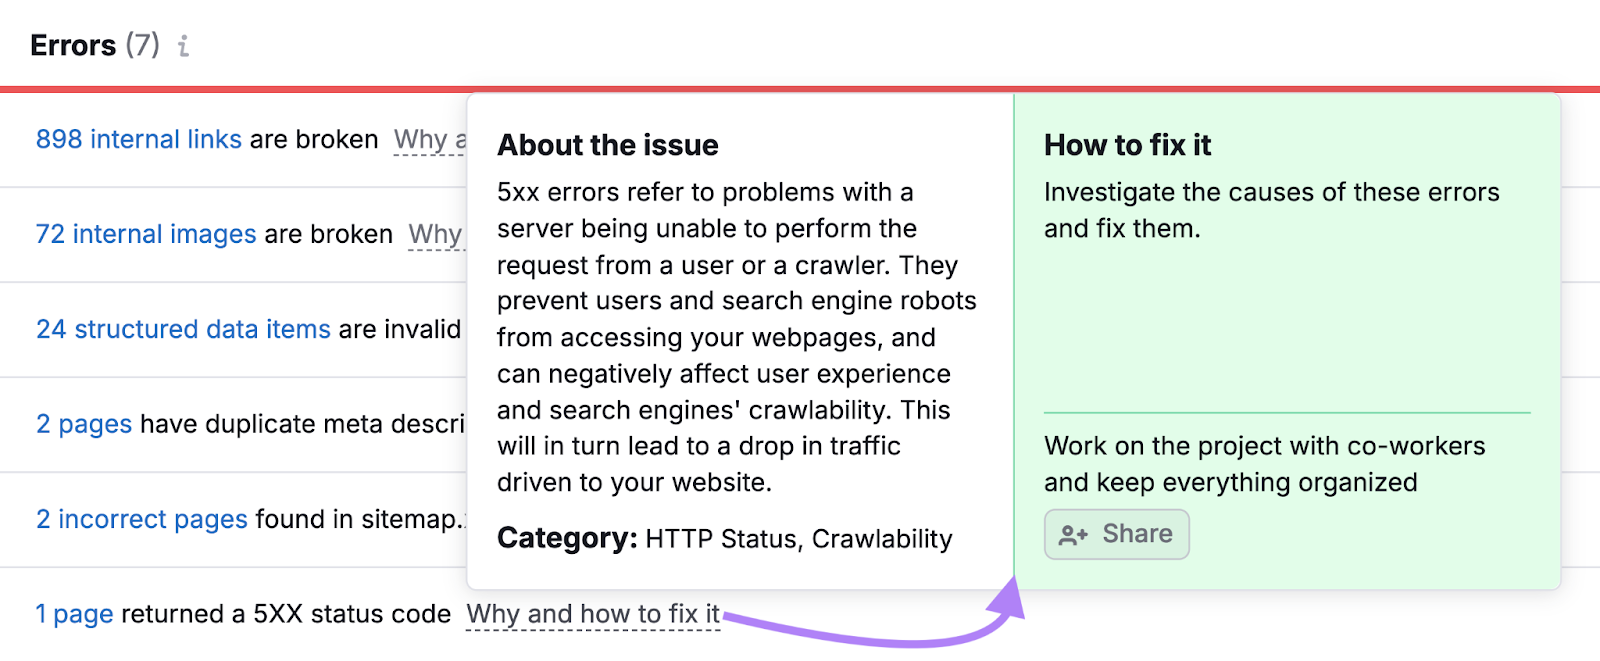Viewport: 1600px width, 661px height.
Task: Open the "1 page" 5XX status code report
Action: tap(73, 614)
